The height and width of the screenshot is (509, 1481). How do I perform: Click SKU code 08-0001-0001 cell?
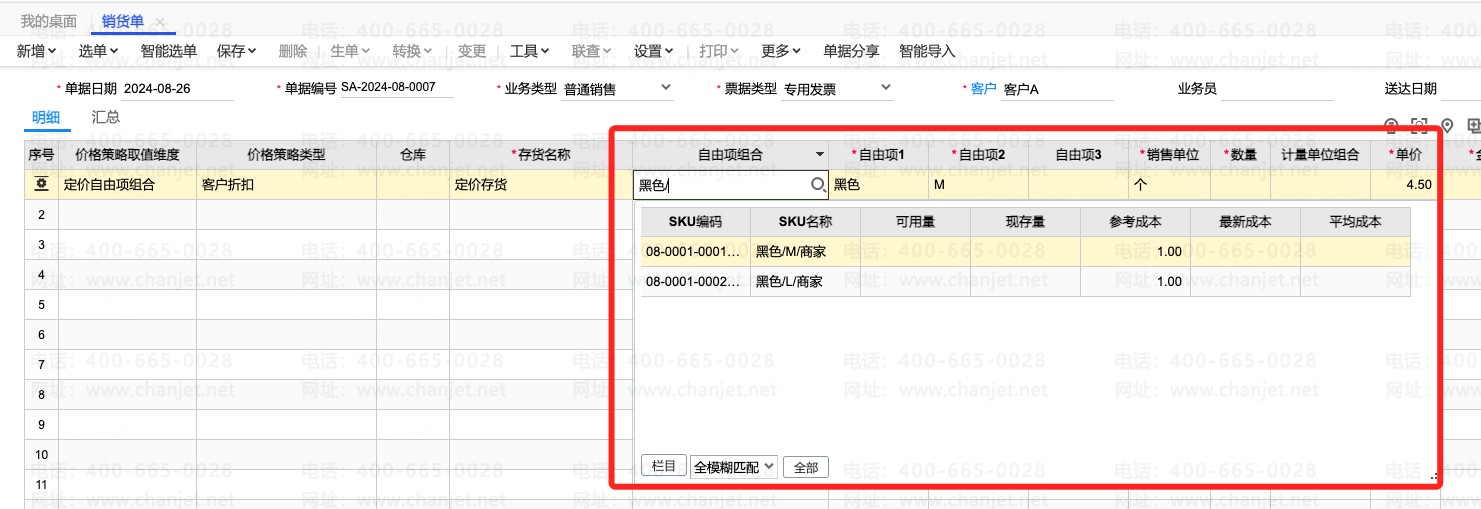coord(695,252)
